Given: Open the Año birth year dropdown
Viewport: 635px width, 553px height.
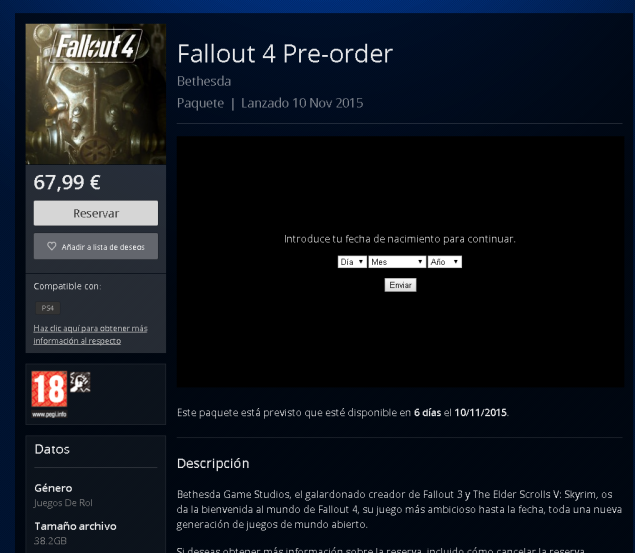Looking at the screenshot, I should 445,262.
